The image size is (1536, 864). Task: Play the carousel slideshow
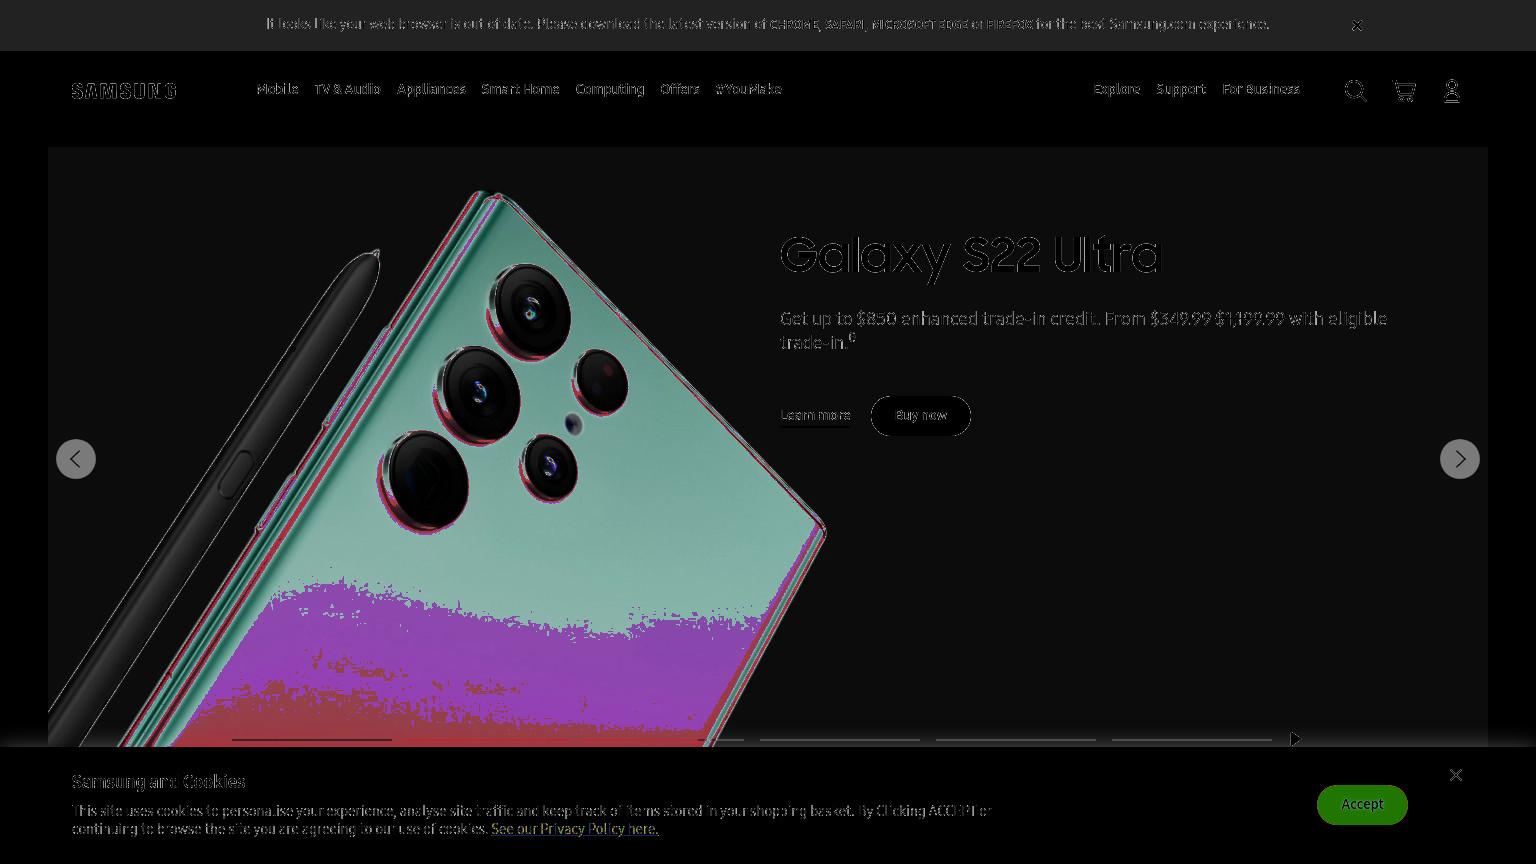tap(1295, 739)
